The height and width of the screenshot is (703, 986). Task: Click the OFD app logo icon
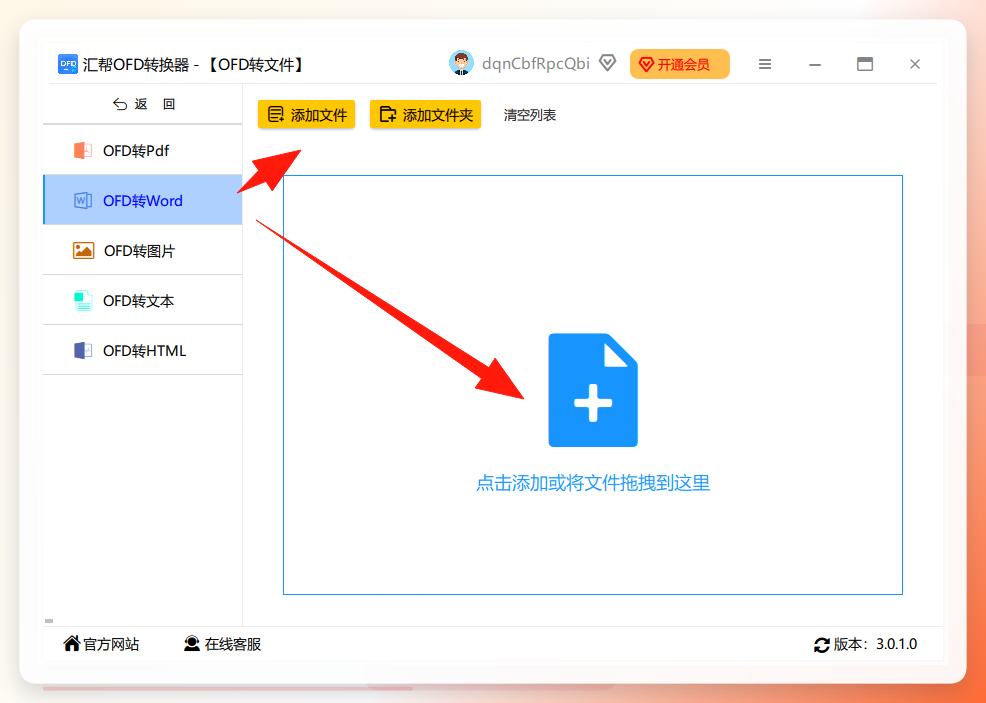68,64
